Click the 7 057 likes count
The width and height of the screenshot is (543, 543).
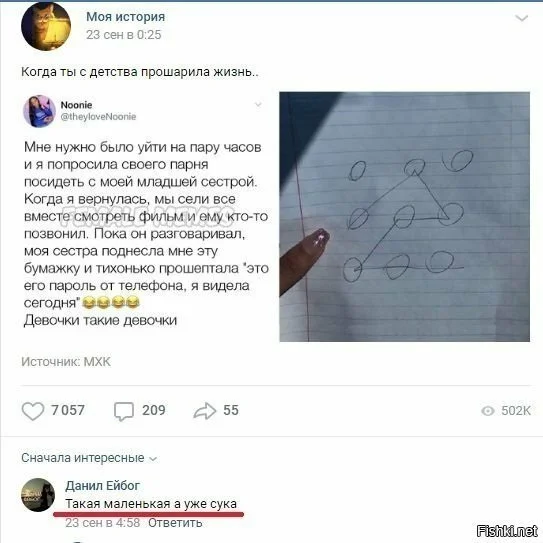point(68,410)
